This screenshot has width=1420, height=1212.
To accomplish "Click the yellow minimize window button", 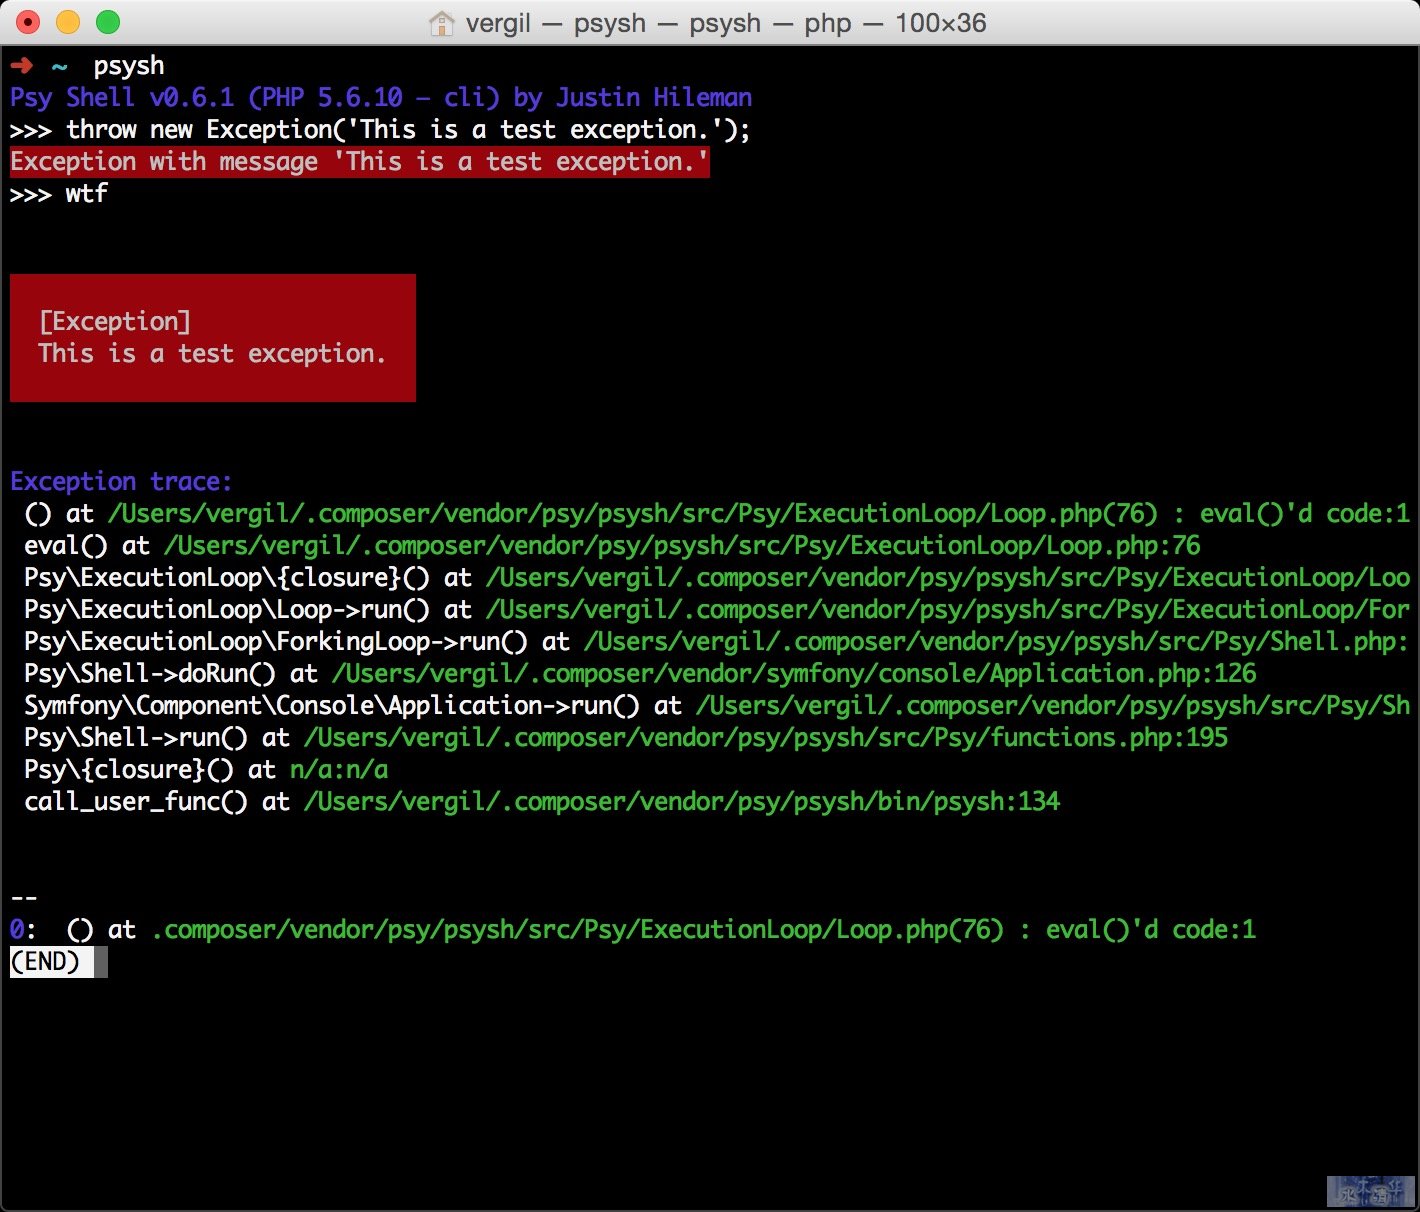I will (x=68, y=22).
